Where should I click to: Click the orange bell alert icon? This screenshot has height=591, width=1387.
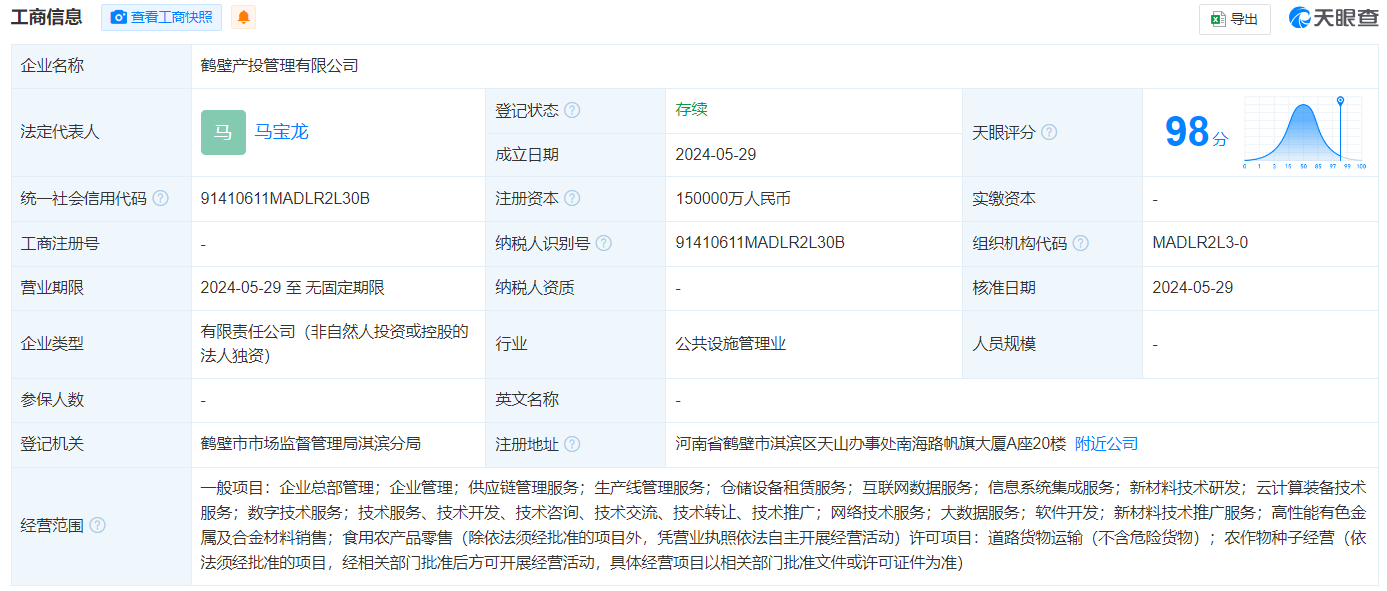tap(243, 18)
